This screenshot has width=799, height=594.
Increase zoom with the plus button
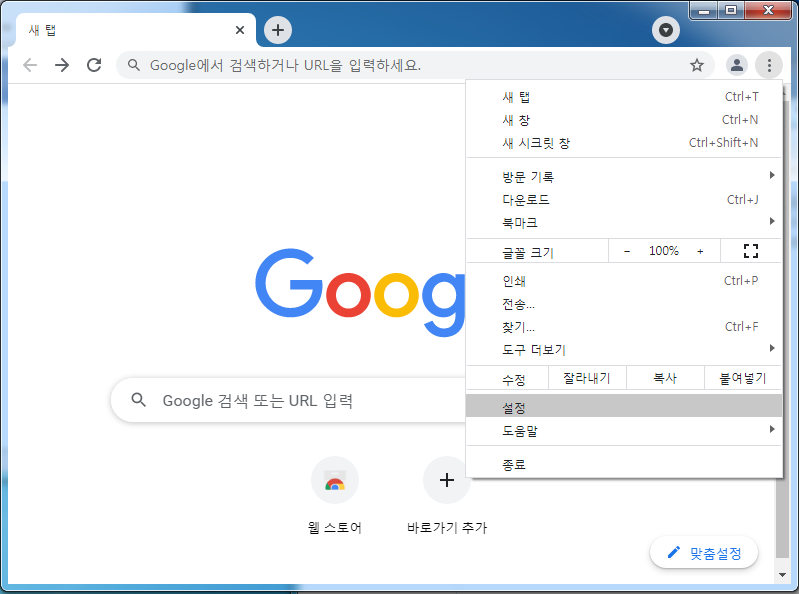tap(701, 251)
